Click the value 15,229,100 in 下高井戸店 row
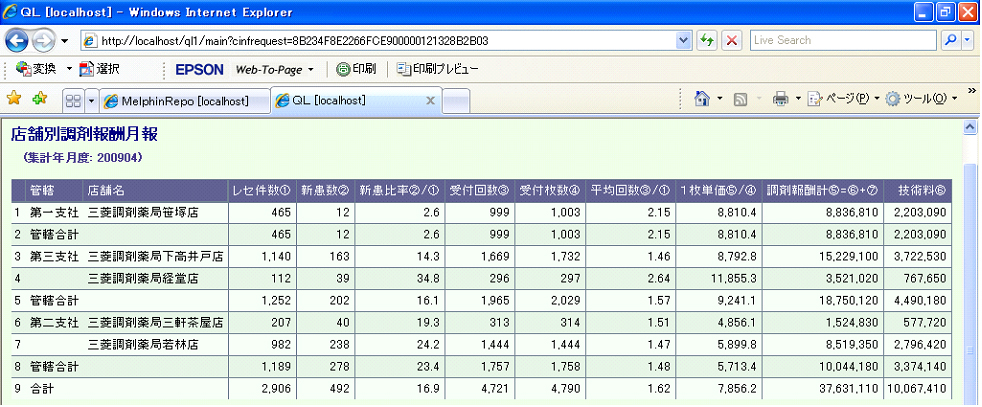982x407 pixels. tap(847, 257)
